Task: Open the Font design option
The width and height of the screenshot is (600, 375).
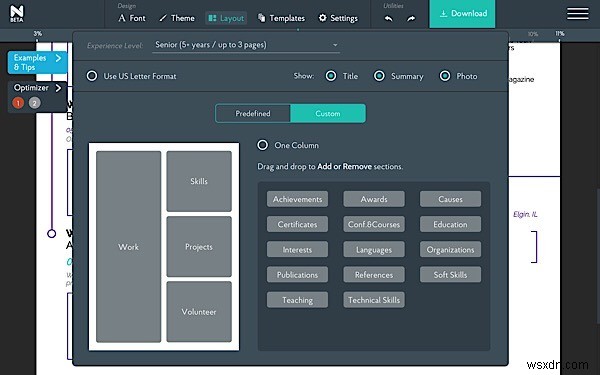Action: (x=132, y=18)
